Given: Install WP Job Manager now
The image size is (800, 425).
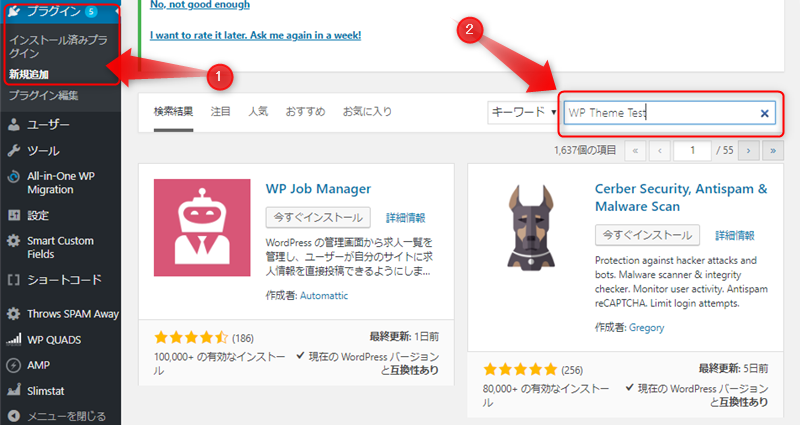Looking at the screenshot, I should (x=318, y=217).
